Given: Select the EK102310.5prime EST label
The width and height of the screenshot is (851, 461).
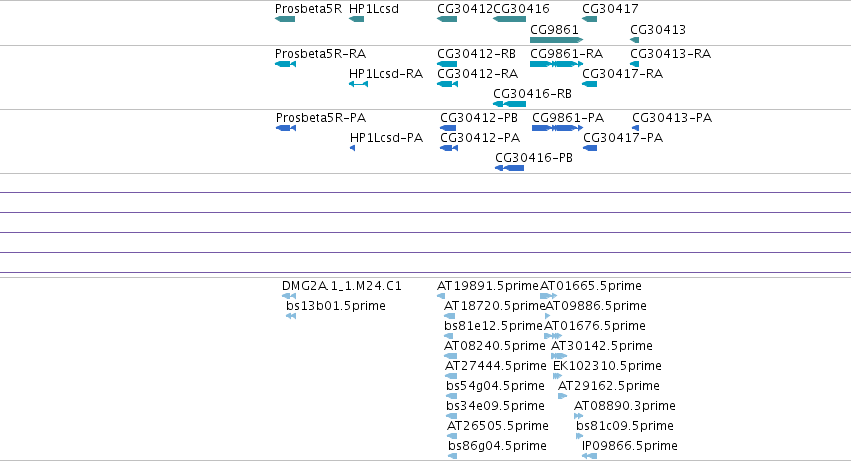Looking at the screenshot, I should click(607, 366).
